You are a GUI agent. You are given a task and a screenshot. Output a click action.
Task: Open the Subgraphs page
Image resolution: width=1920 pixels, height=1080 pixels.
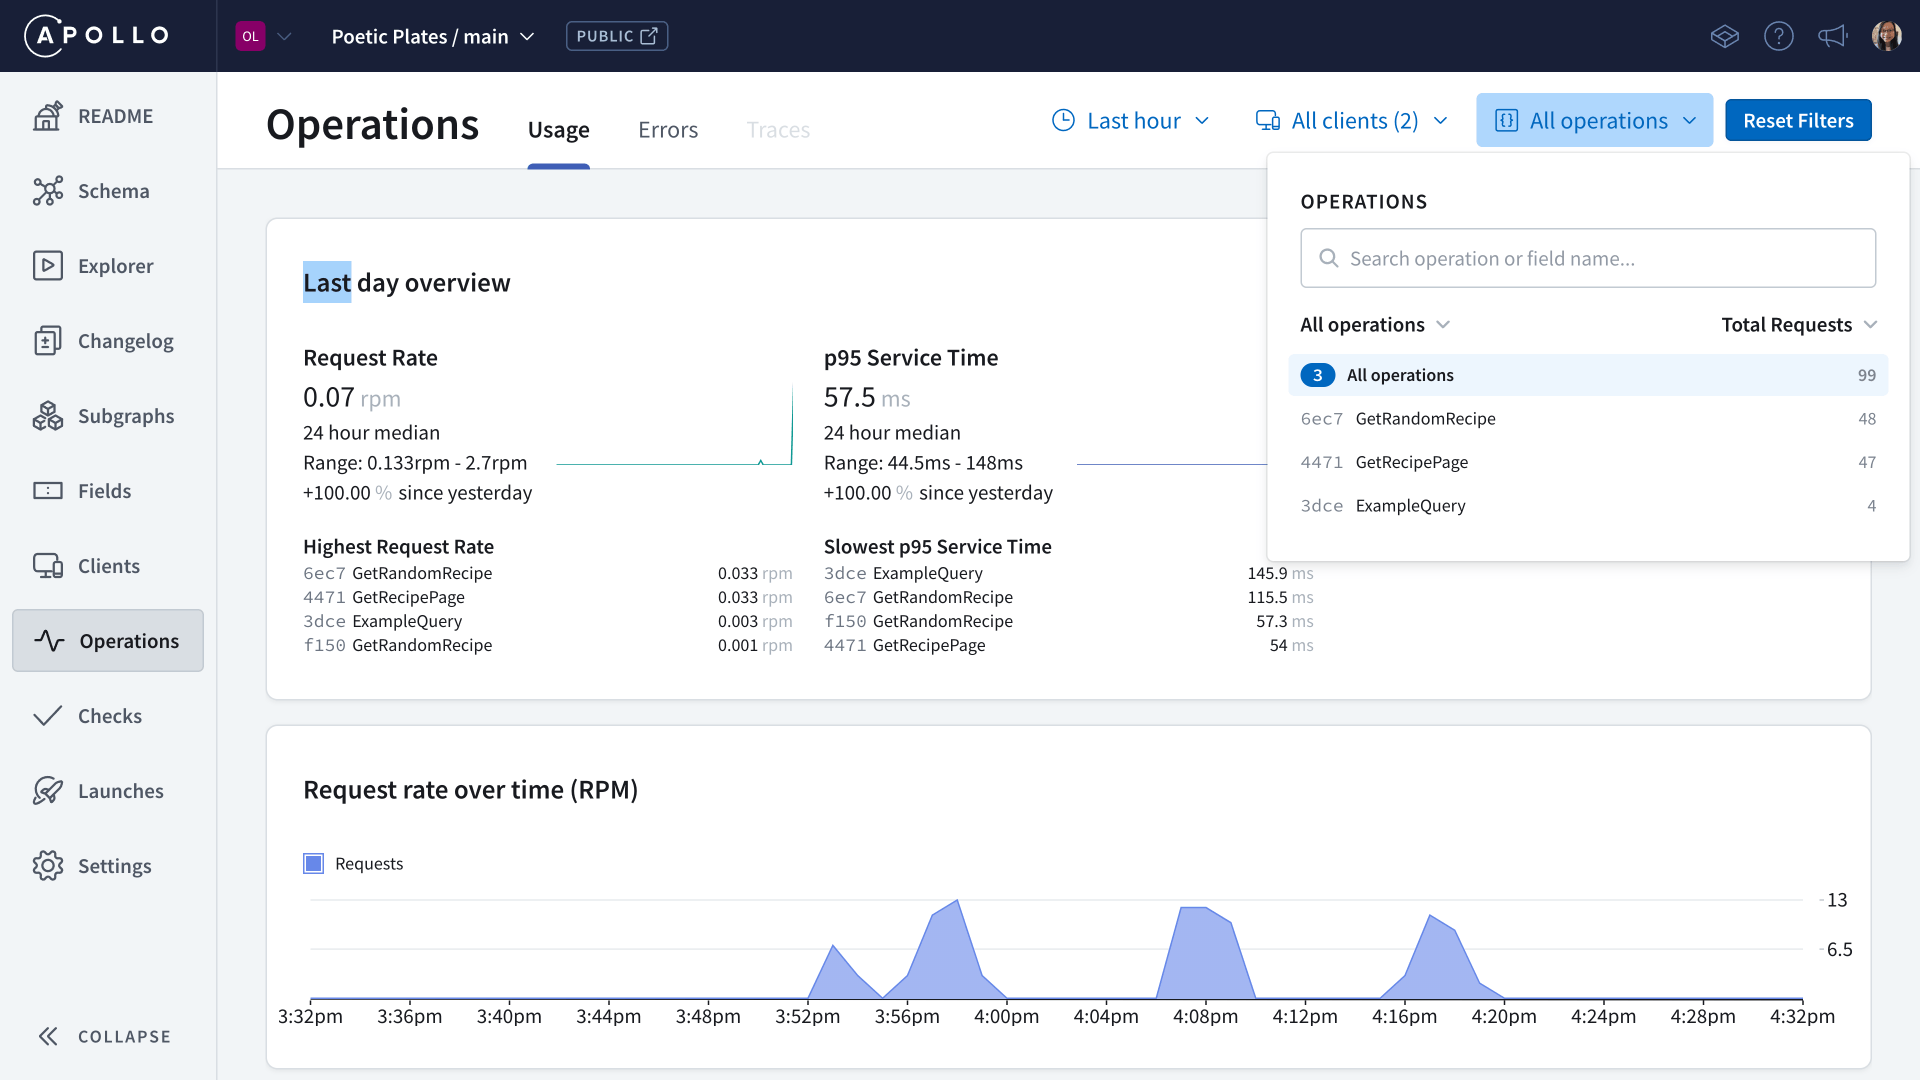126,415
